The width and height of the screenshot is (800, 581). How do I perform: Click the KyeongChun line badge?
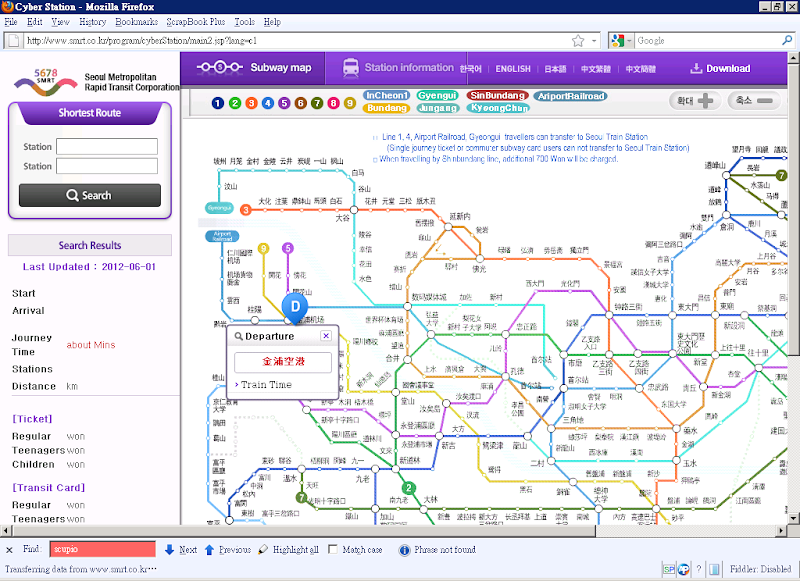point(499,108)
